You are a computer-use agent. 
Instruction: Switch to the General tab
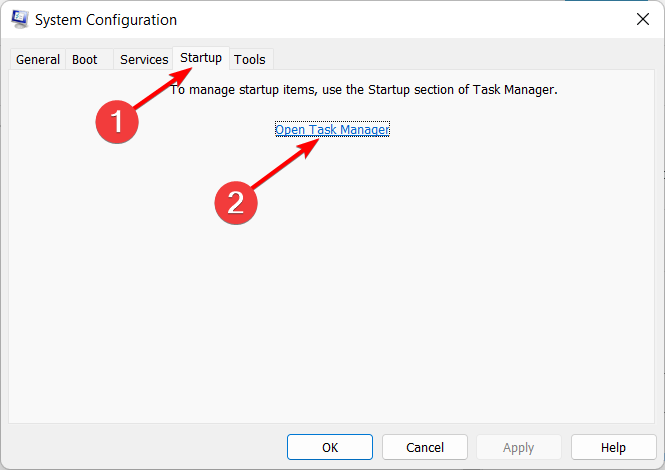[38, 60]
